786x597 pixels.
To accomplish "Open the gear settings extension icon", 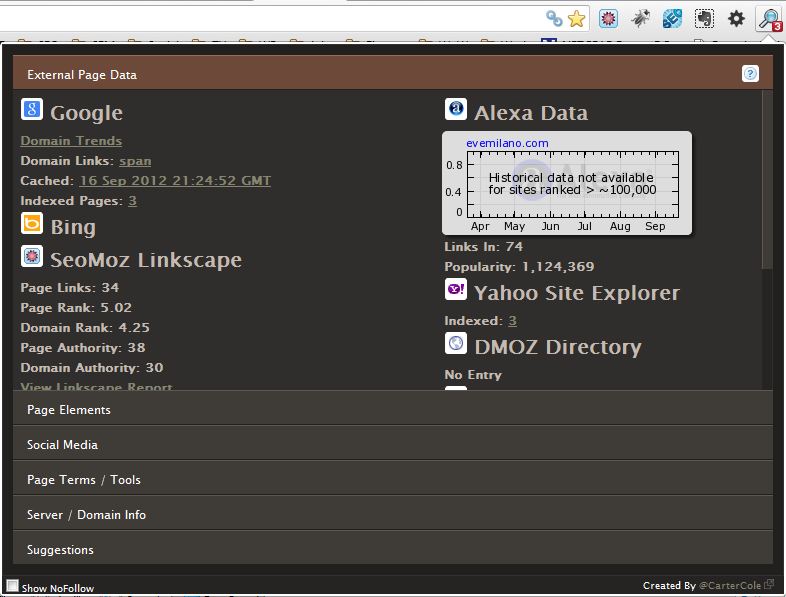I will [x=736, y=19].
